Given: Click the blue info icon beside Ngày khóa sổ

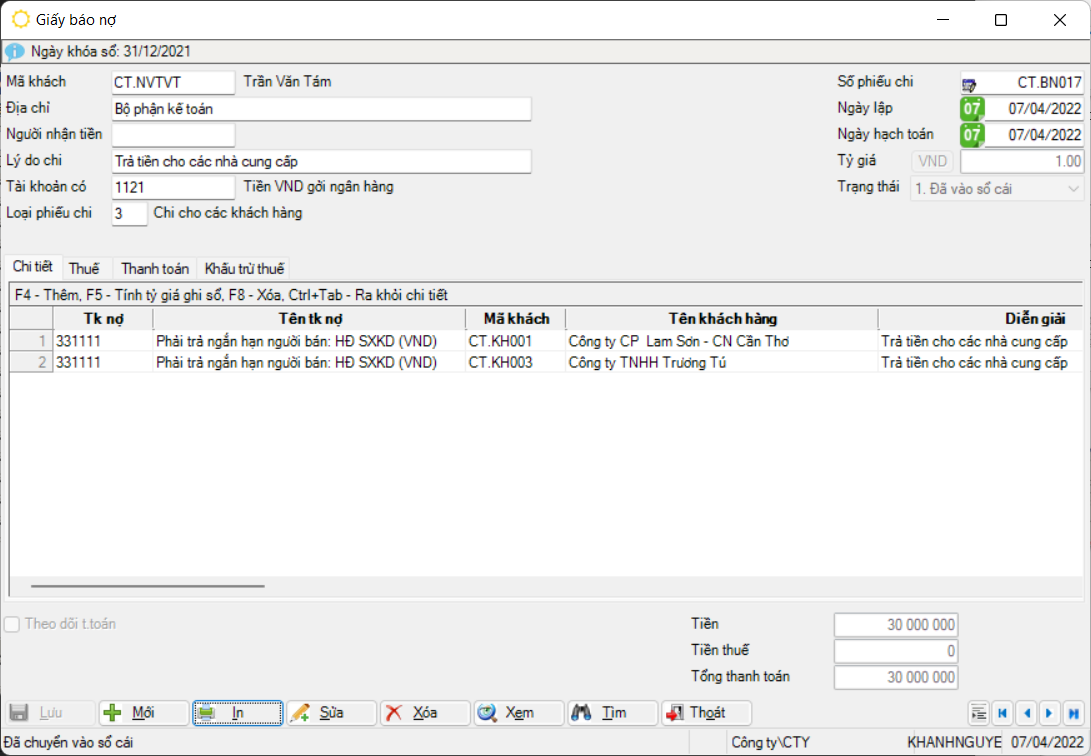Looking at the screenshot, I should [x=14, y=51].
